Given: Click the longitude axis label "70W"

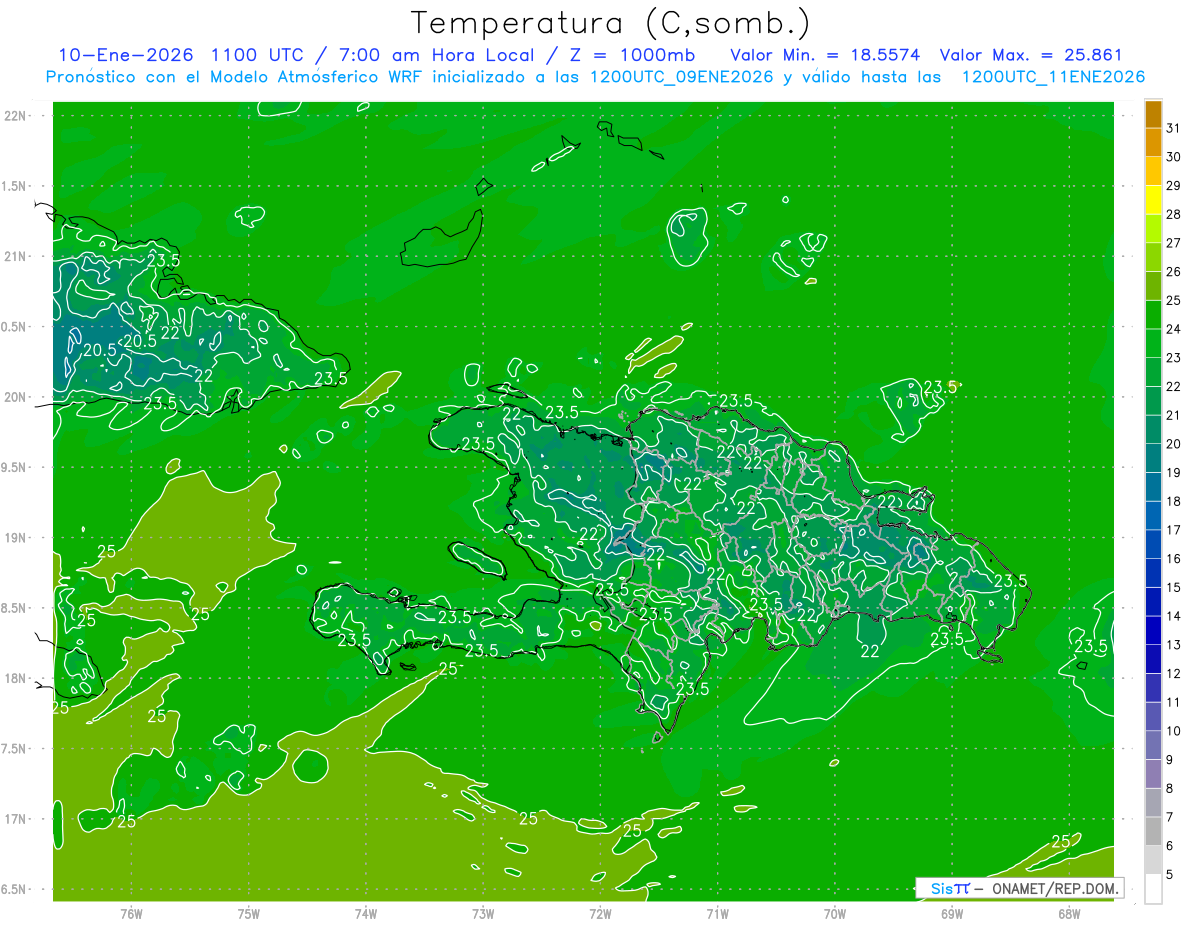Looking at the screenshot, I should [835, 913].
